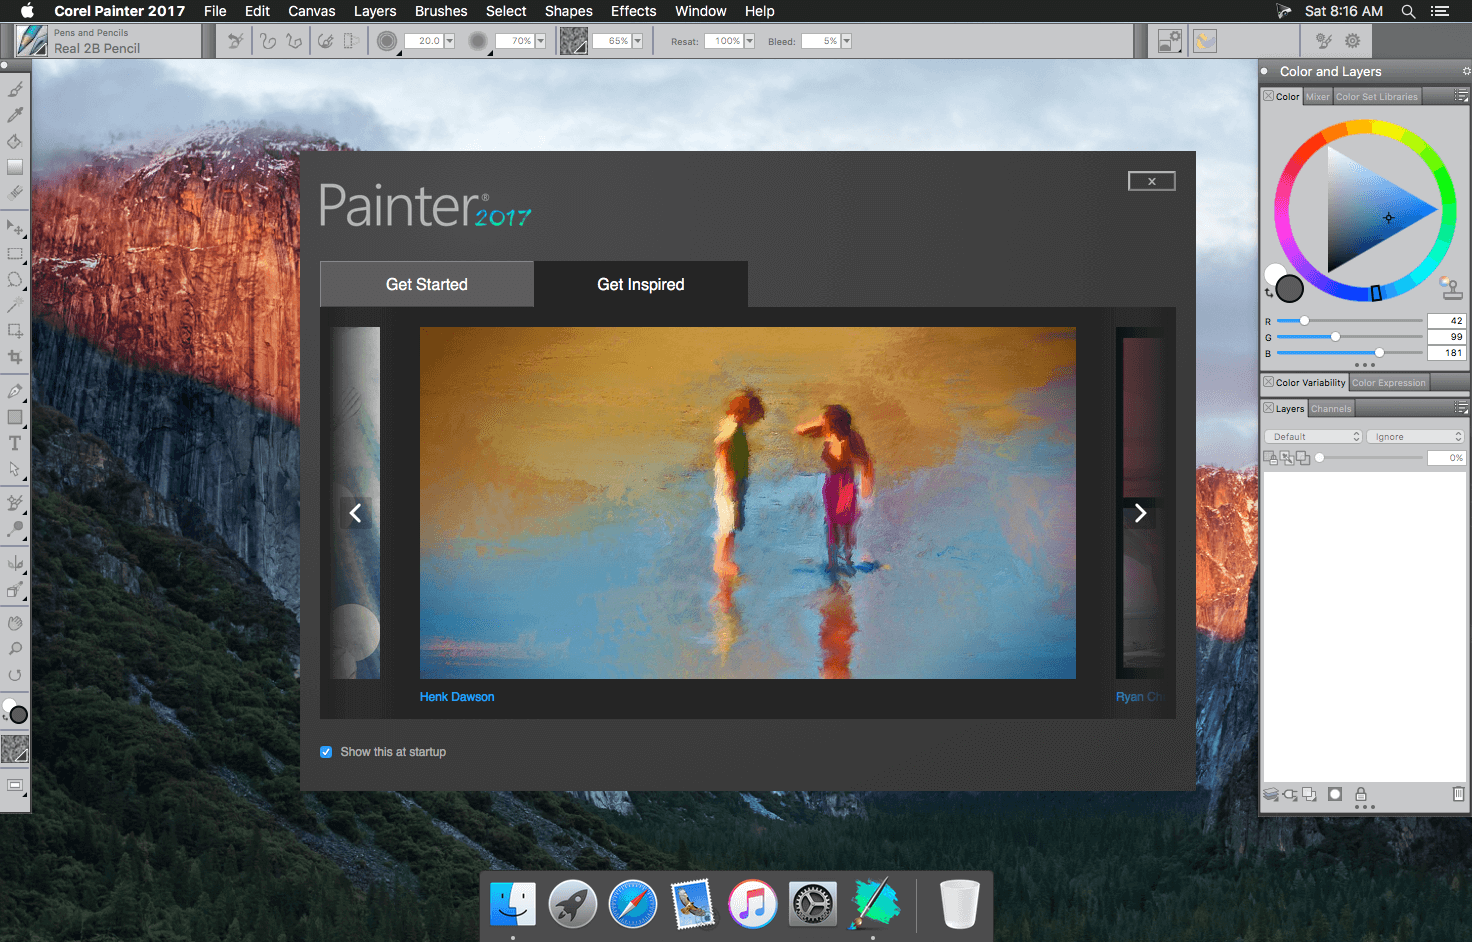Image resolution: width=1472 pixels, height=942 pixels.
Task: Choose the Shape Selection arrow tool
Action: point(15,469)
